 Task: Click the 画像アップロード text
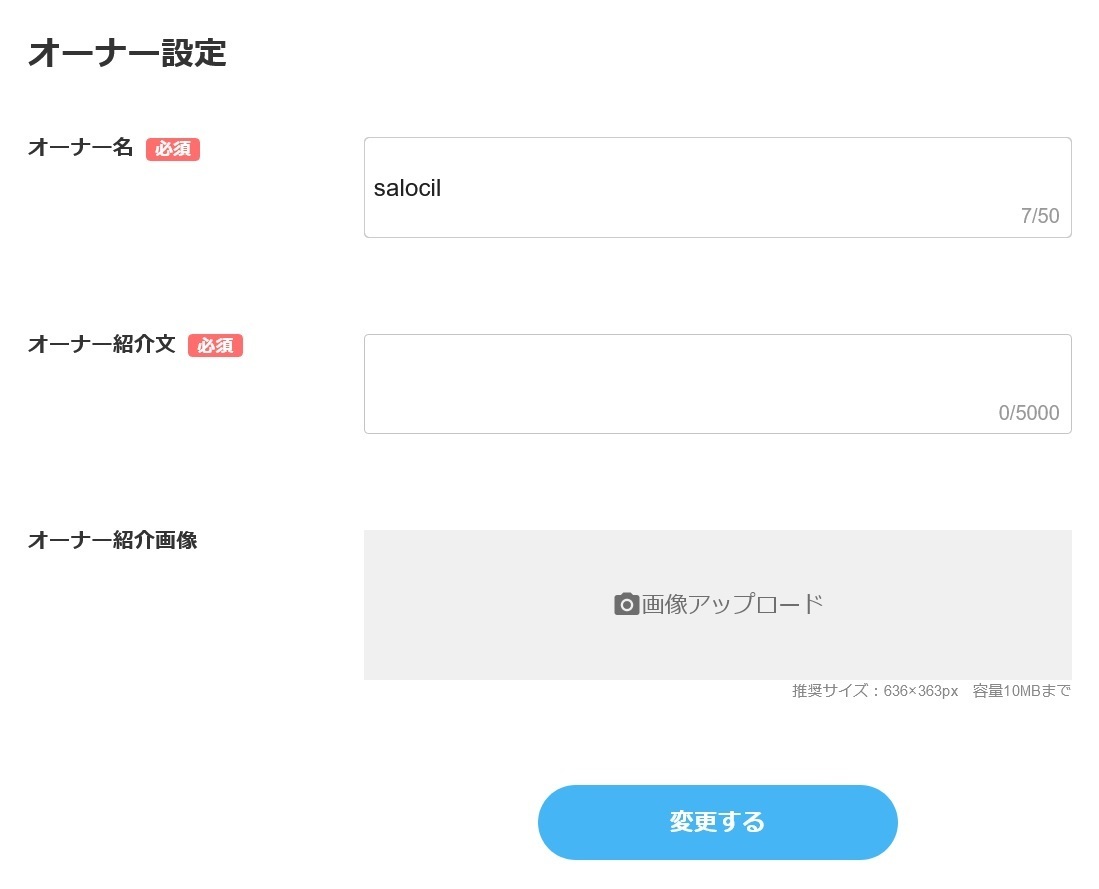(732, 604)
